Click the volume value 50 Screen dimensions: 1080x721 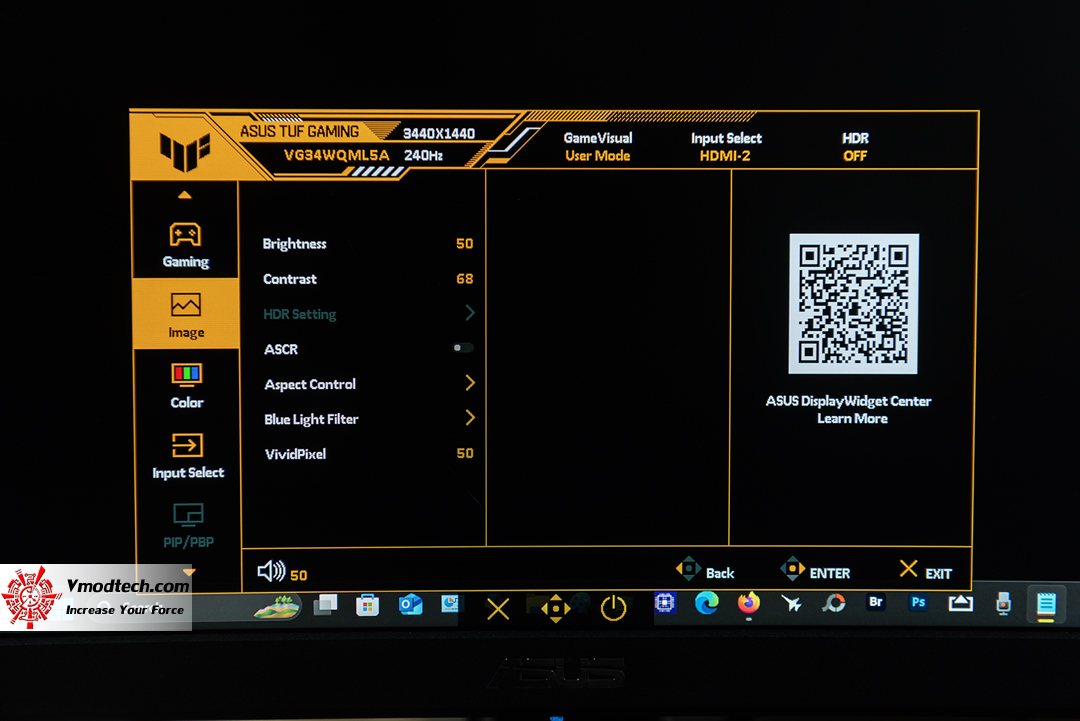click(298, 575)
